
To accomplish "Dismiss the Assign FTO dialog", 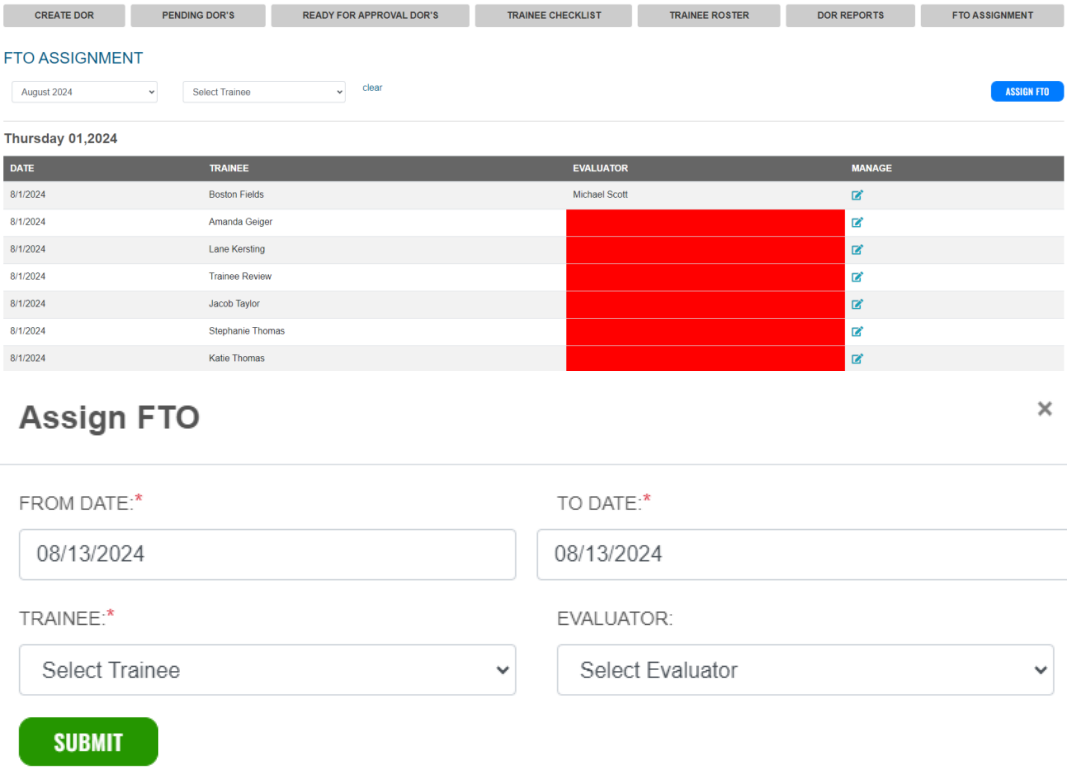I will [1044, 408].
